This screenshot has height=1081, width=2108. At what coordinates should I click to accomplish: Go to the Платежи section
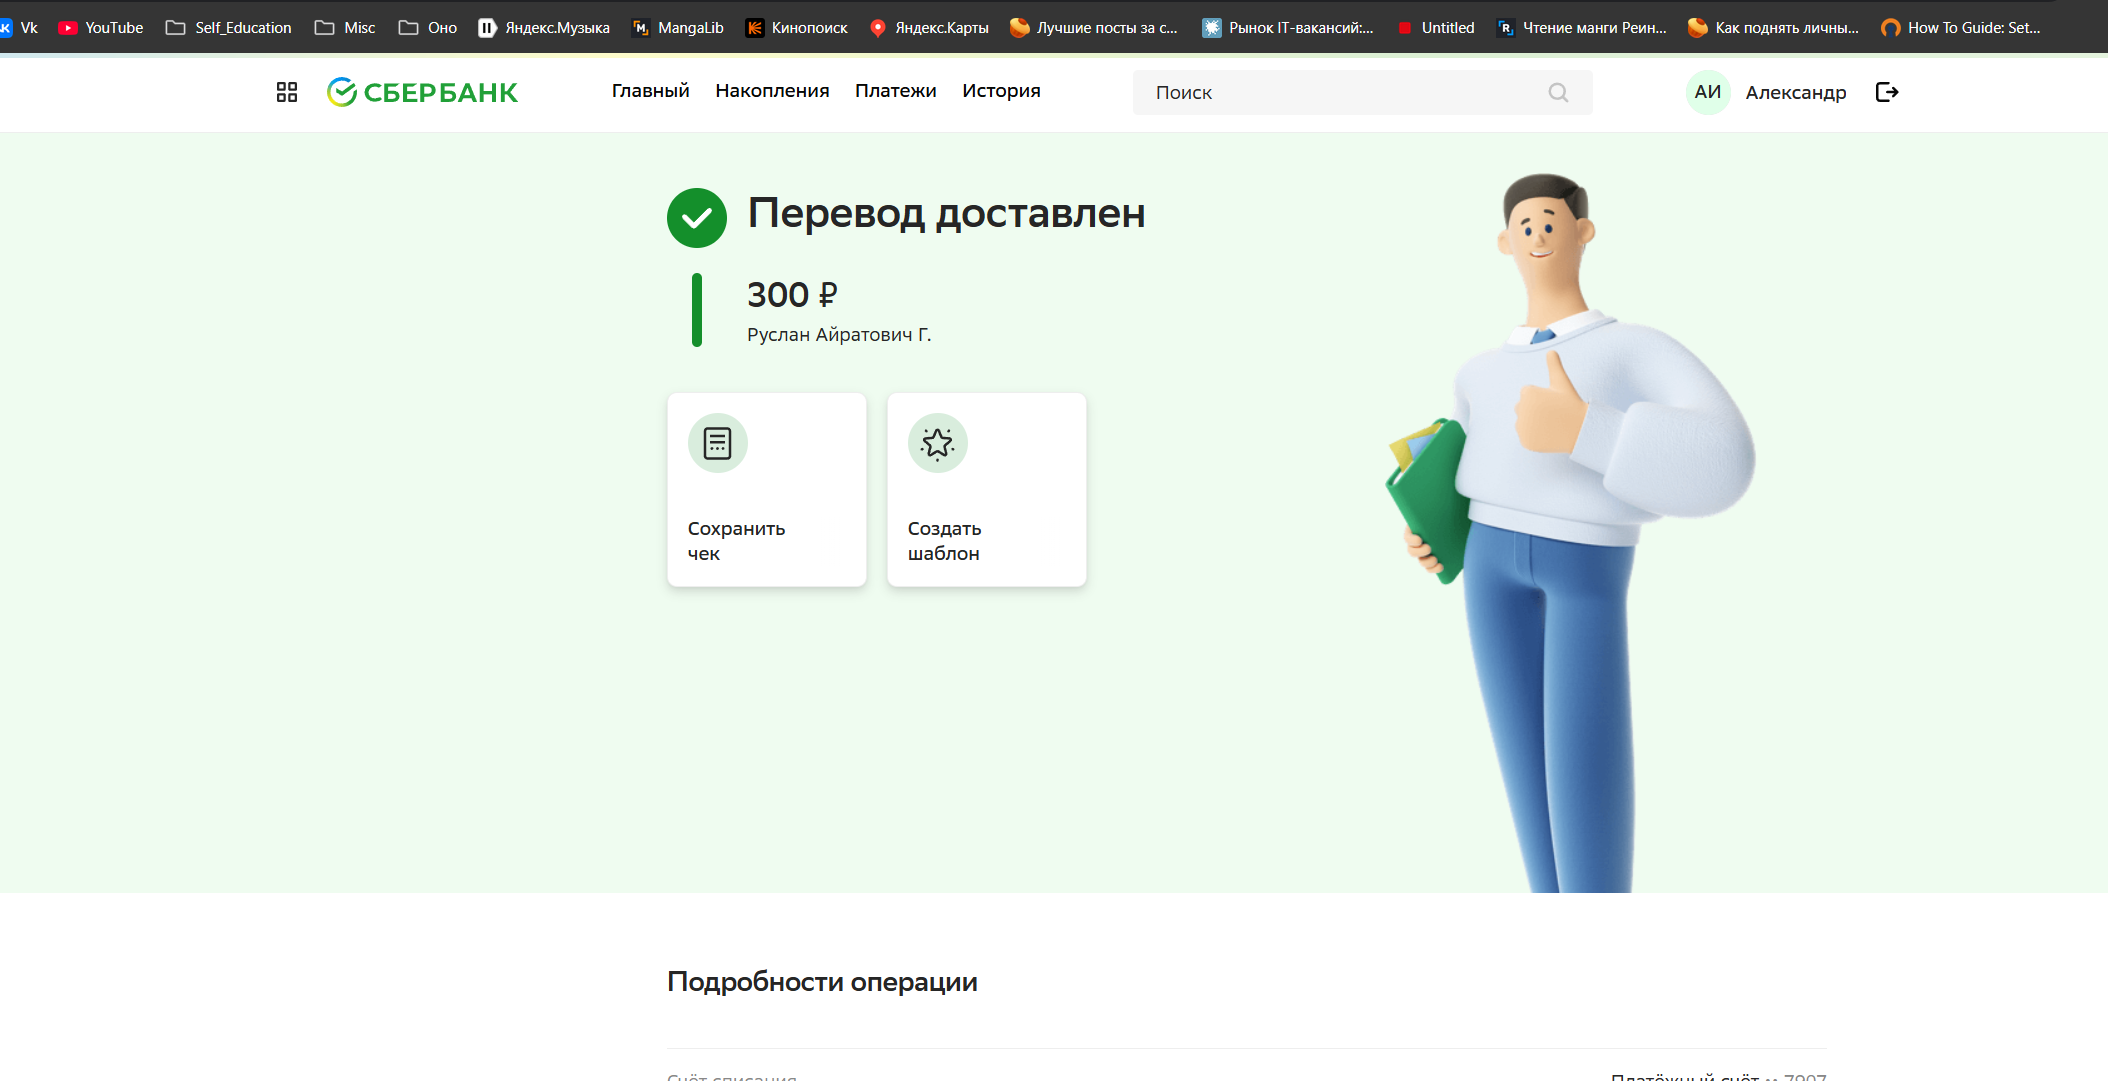point(895,91)
